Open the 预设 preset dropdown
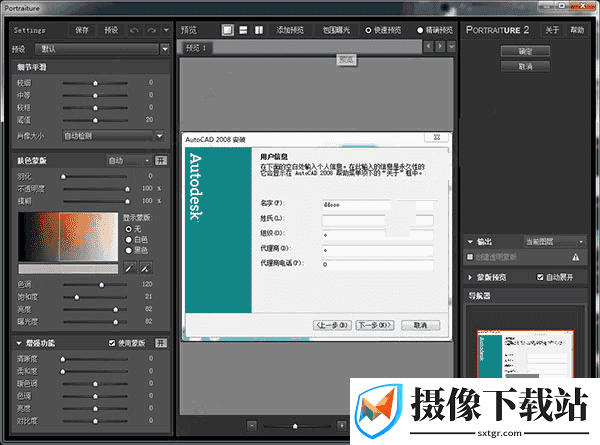The width and height of the screenshot is (600, 445). pyautogui.click(x=102, y=49)
